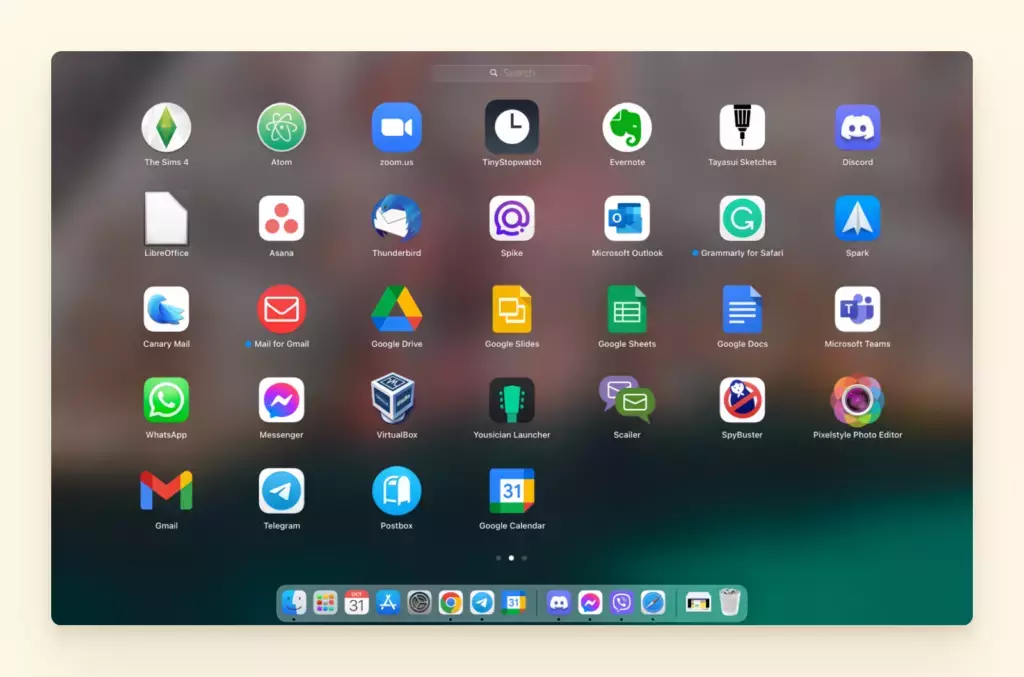
Task: Open Google Slides app
Action: pos(512,309)
